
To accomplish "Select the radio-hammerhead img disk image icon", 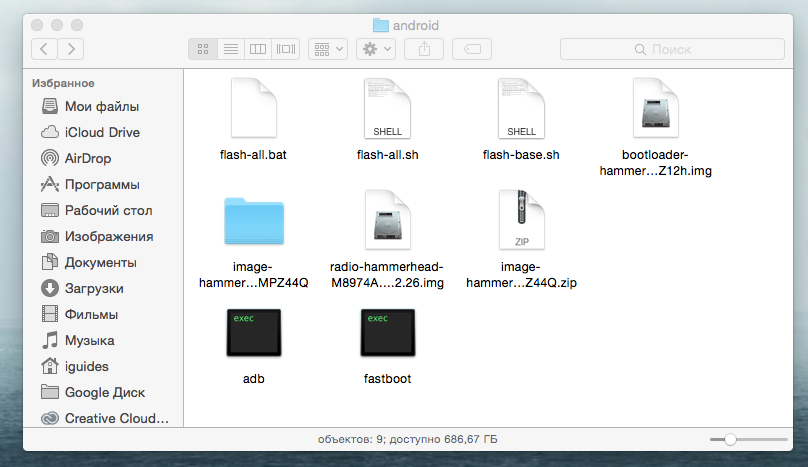I will click(x=388, y=220).
